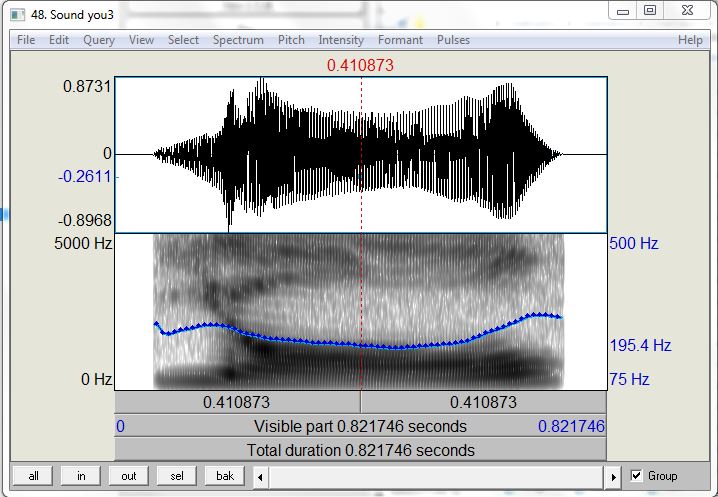718x497 pixels.
Task: Click the blue window end time 0.821746
Action: pos(571,426)
